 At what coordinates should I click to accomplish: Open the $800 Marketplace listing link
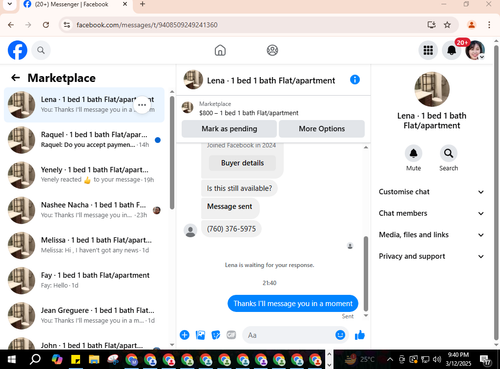[249, 113]
